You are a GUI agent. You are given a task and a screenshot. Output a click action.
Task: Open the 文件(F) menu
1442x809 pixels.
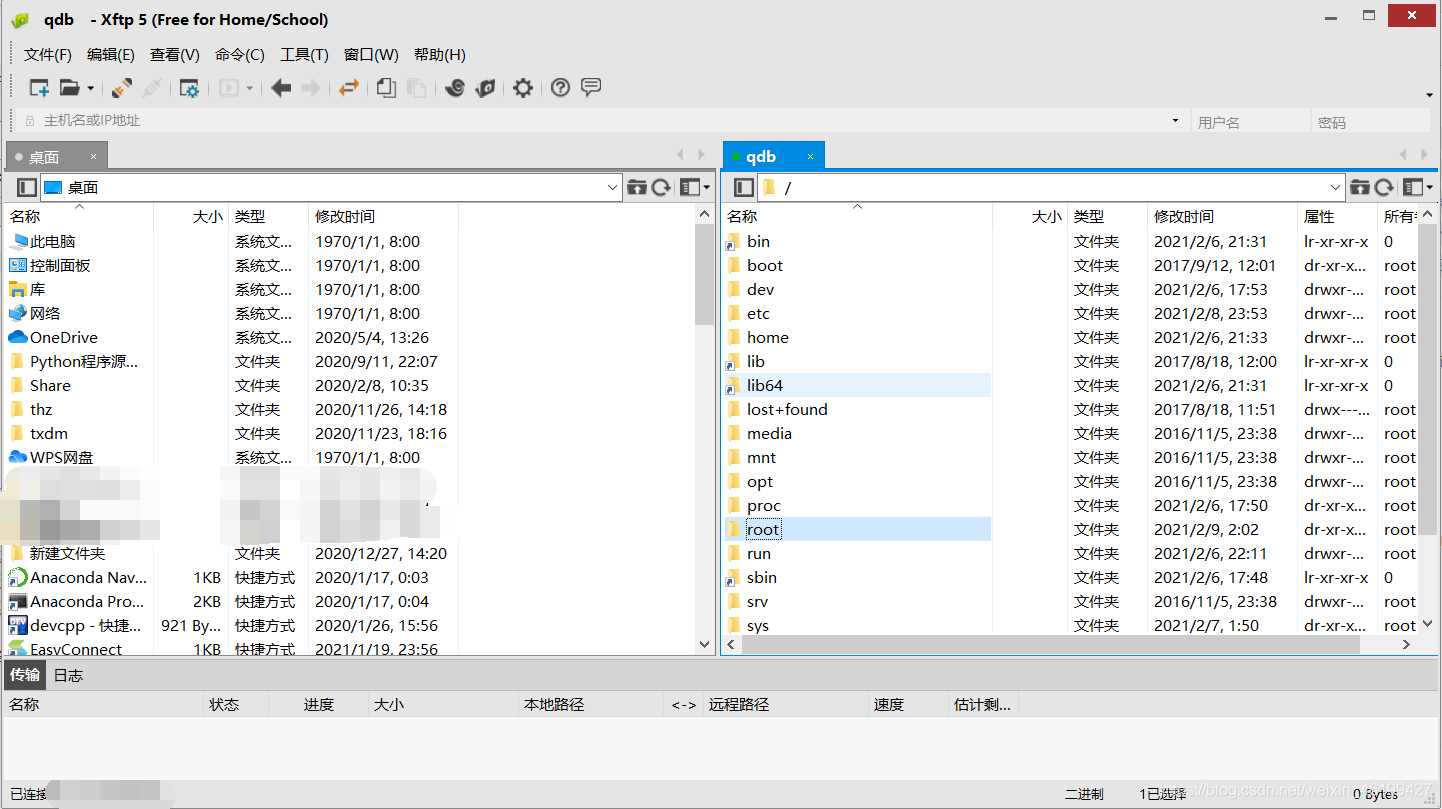tap(48, 55)
